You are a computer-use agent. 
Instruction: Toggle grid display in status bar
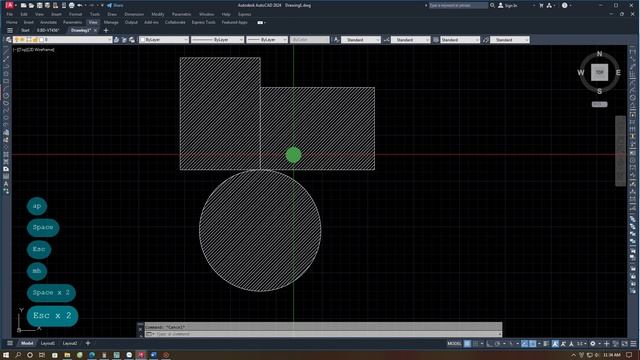click(x=467, y=344)
